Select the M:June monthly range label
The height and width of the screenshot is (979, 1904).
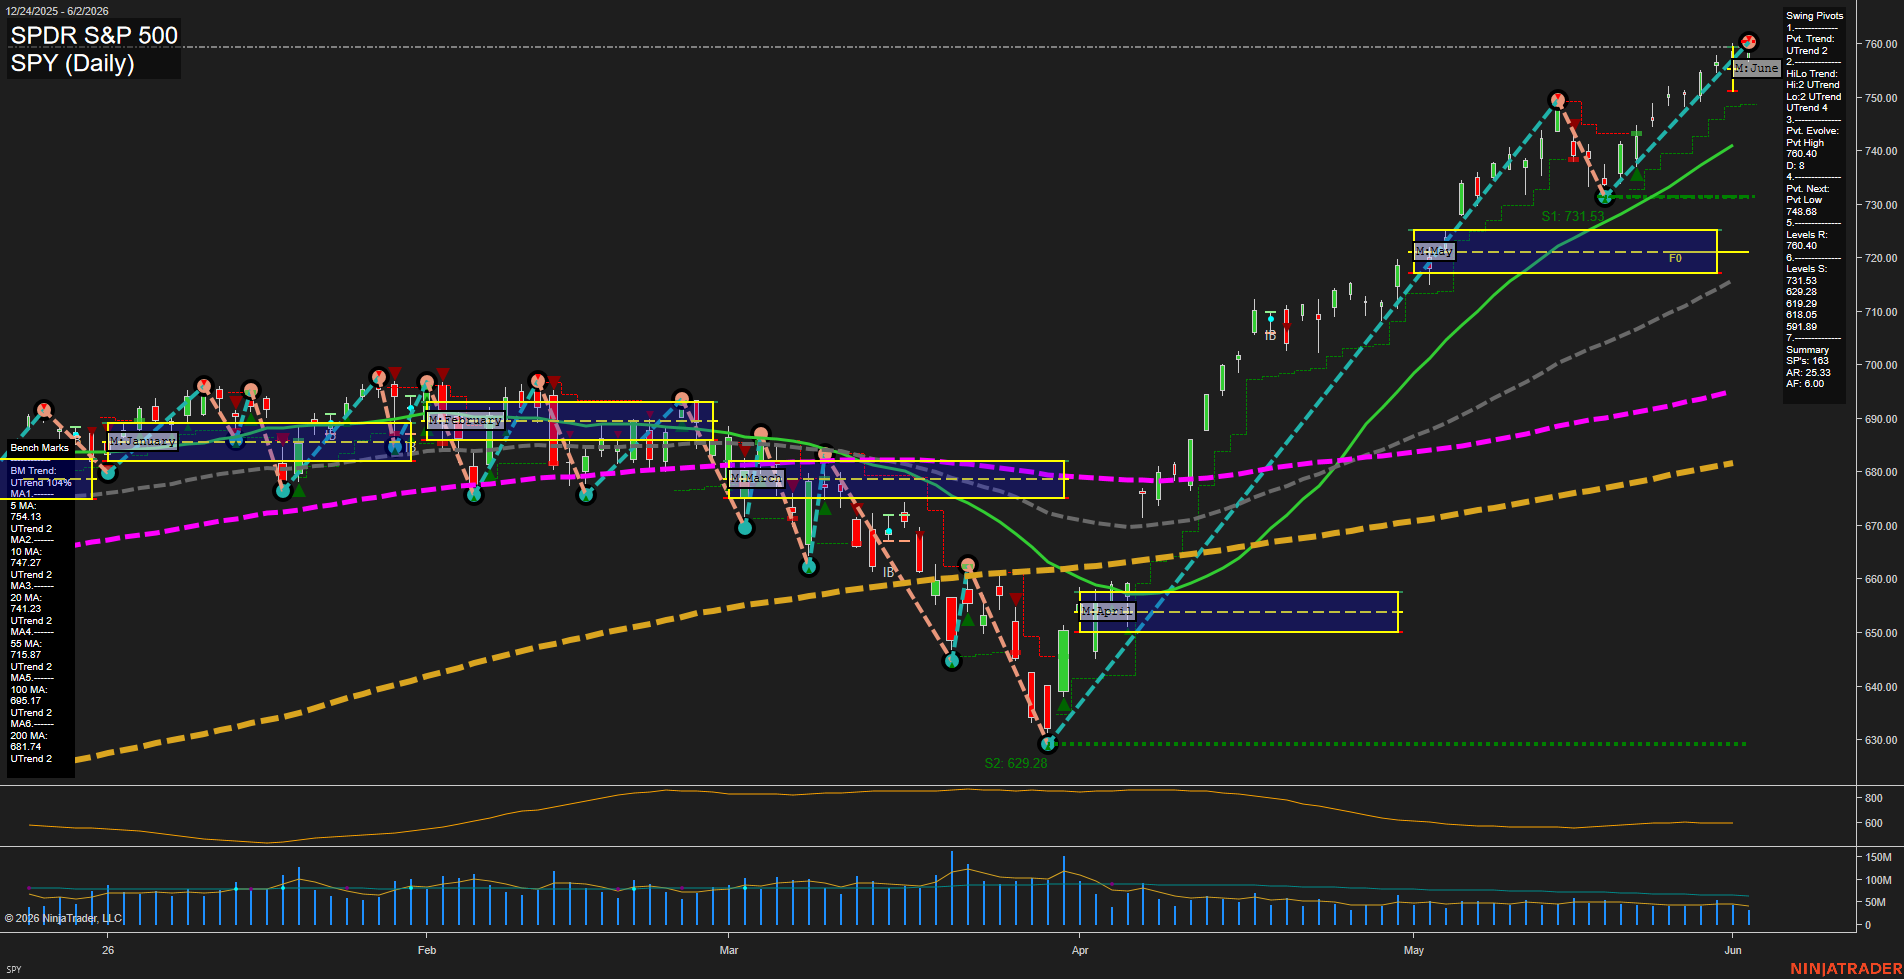click(x=1756, y=68)
